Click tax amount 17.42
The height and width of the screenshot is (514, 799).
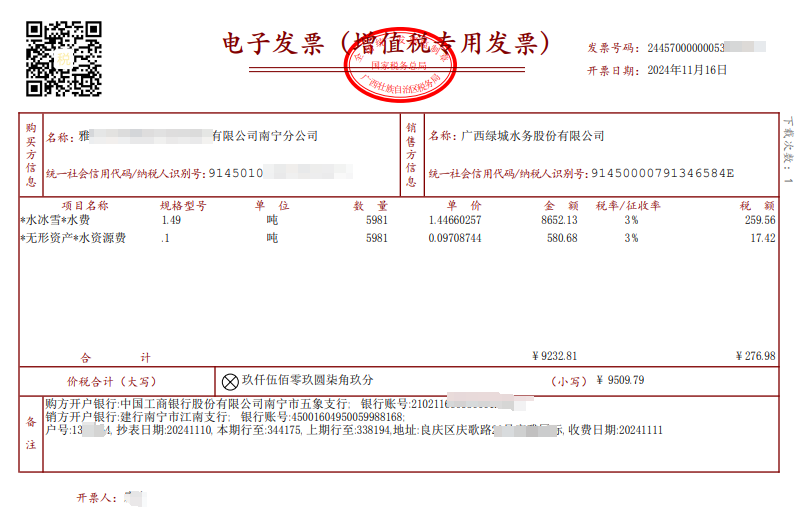[x=763, y=238]
